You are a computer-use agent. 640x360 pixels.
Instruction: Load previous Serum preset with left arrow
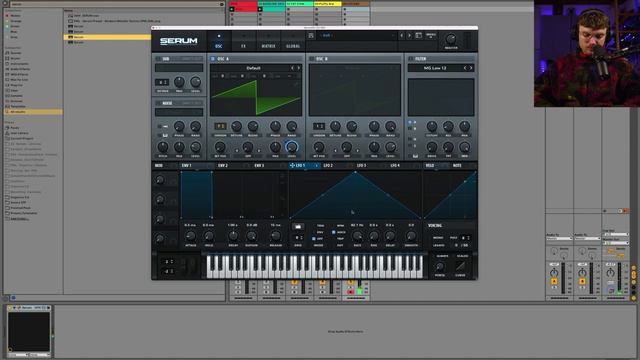point(402,36)
